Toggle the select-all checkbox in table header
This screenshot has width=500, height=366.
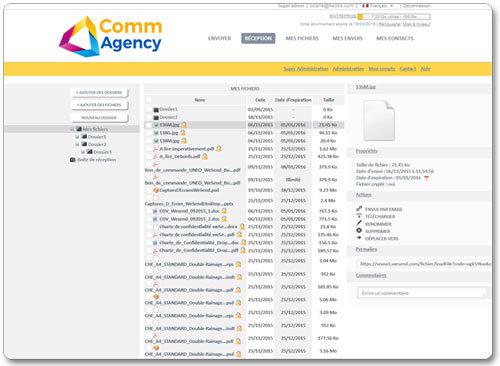(x=149, y=100)
